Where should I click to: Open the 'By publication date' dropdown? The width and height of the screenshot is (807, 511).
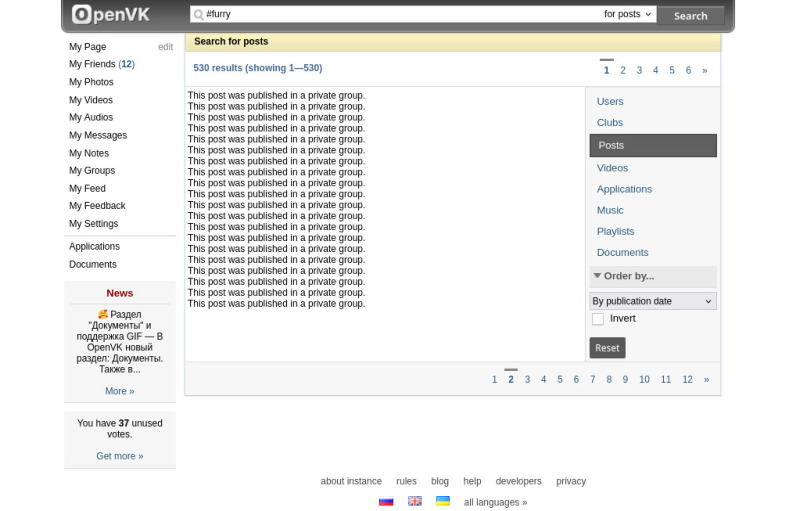pyautogui.click(x=653, y=301)
